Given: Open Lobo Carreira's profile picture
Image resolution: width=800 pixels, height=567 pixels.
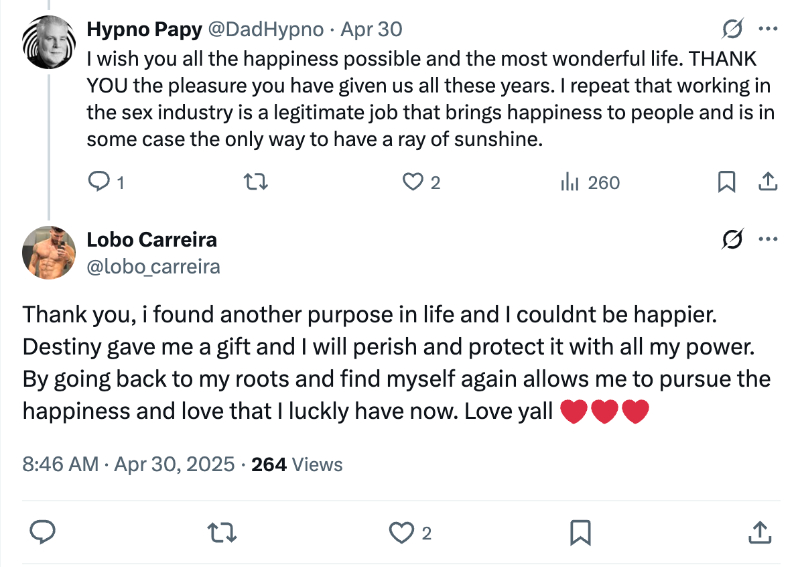Looking at the screenshot, I should (x=48, y=252).
